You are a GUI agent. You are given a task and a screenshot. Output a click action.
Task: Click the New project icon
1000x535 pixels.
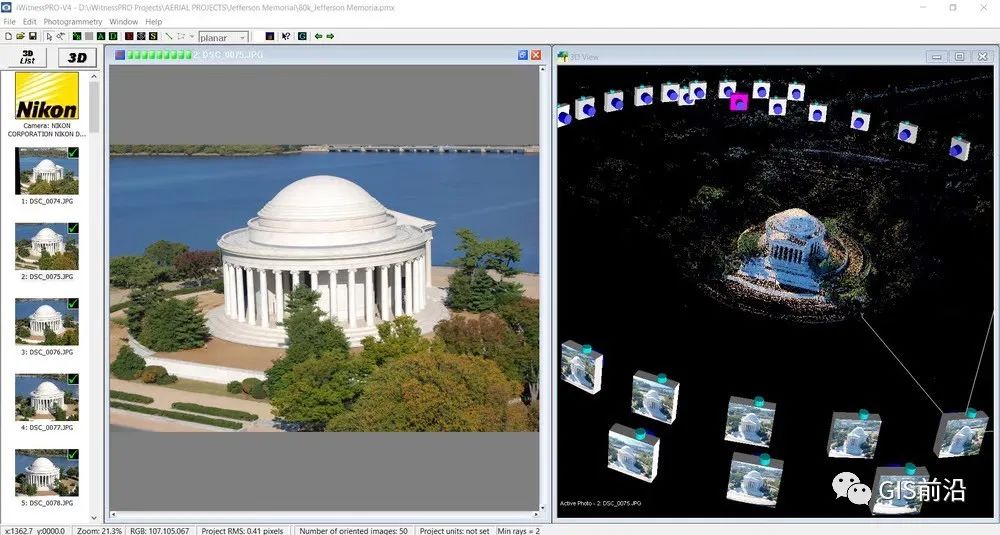tap(8, 37)
